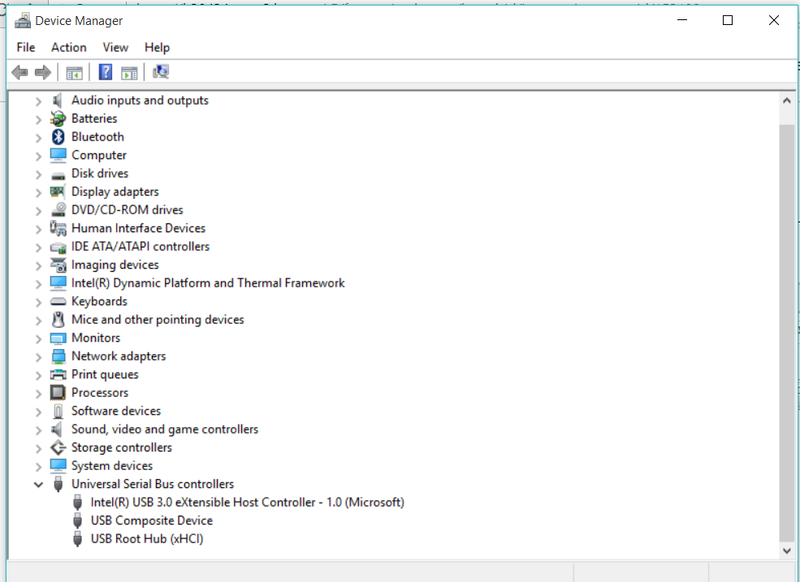Open the View menu
Image resolution: width=800 pixels, height=582 pixels.
point(115,47)
